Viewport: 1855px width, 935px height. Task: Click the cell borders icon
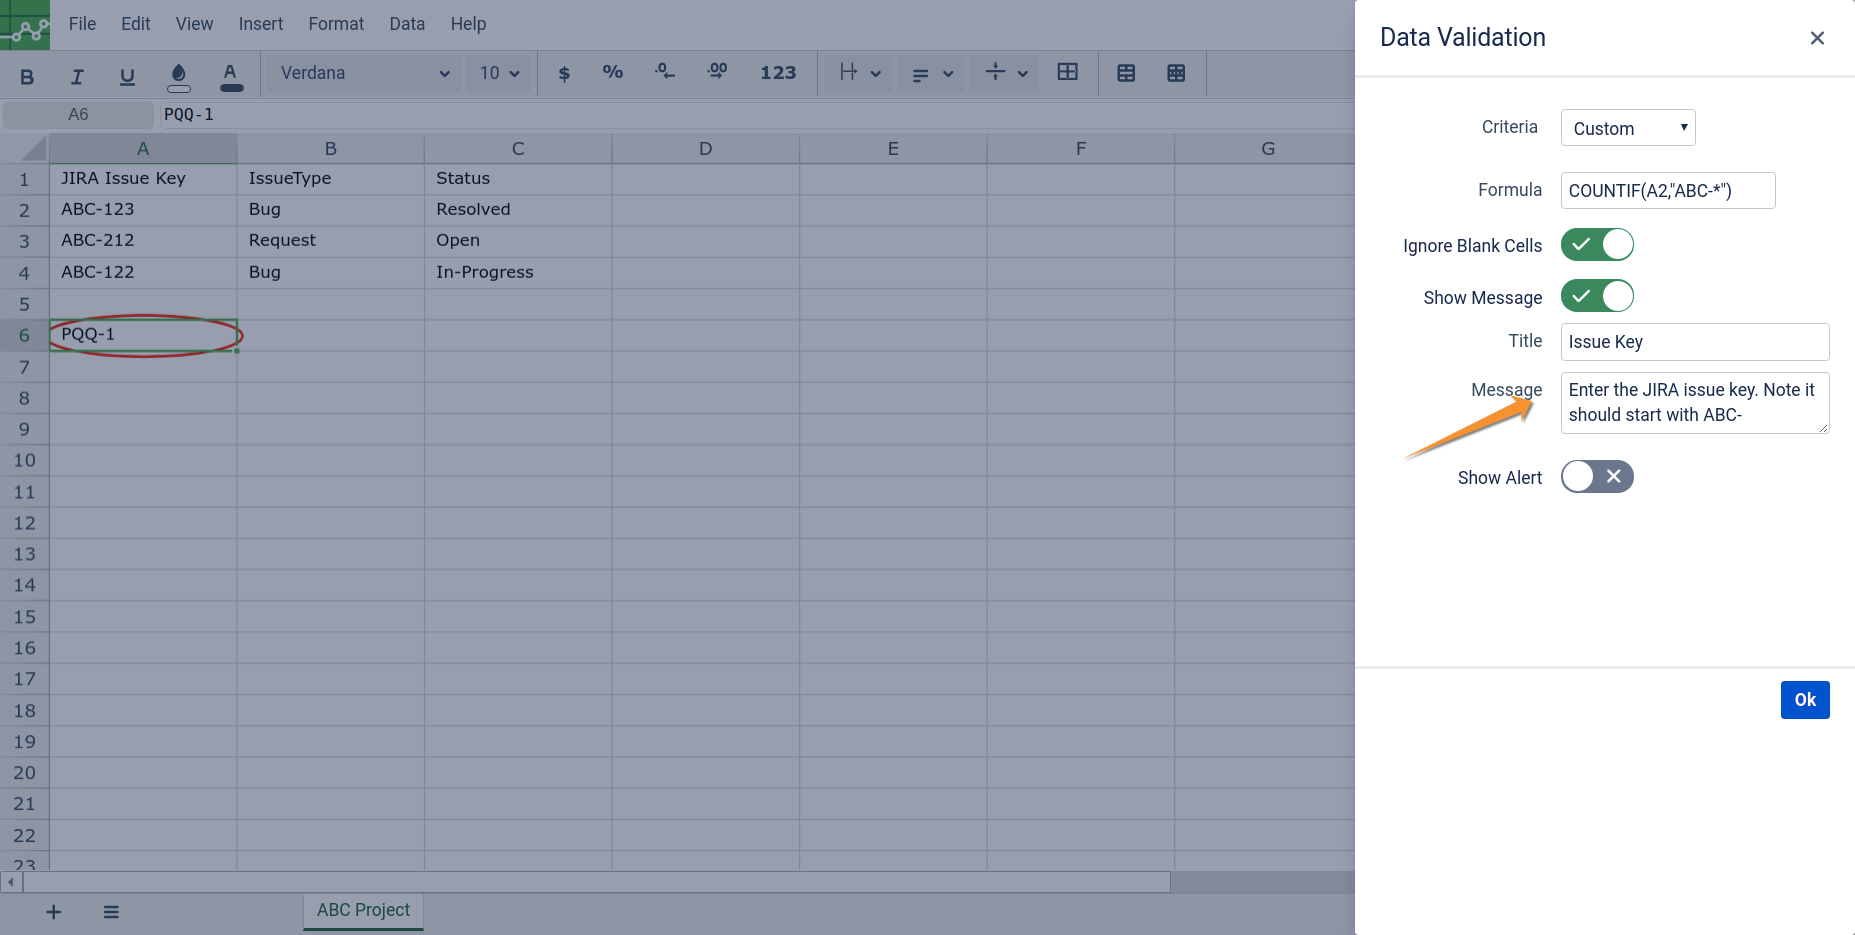click(849, 72)
